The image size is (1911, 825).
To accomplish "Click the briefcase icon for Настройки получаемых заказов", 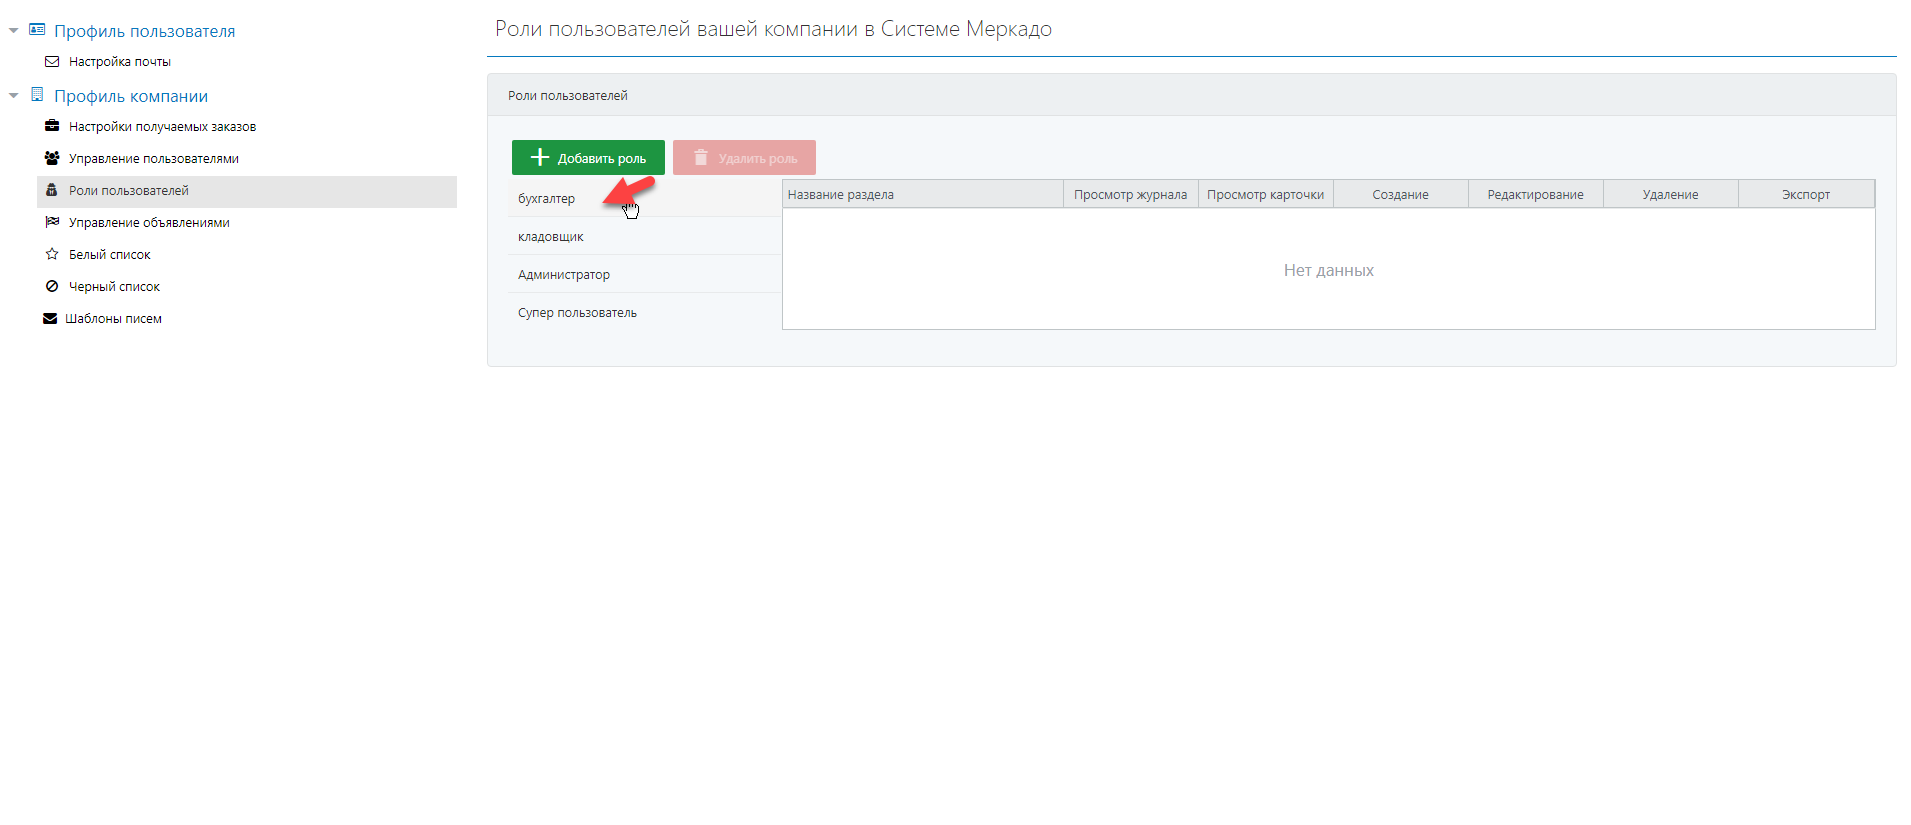I will [x=52, y=127].
